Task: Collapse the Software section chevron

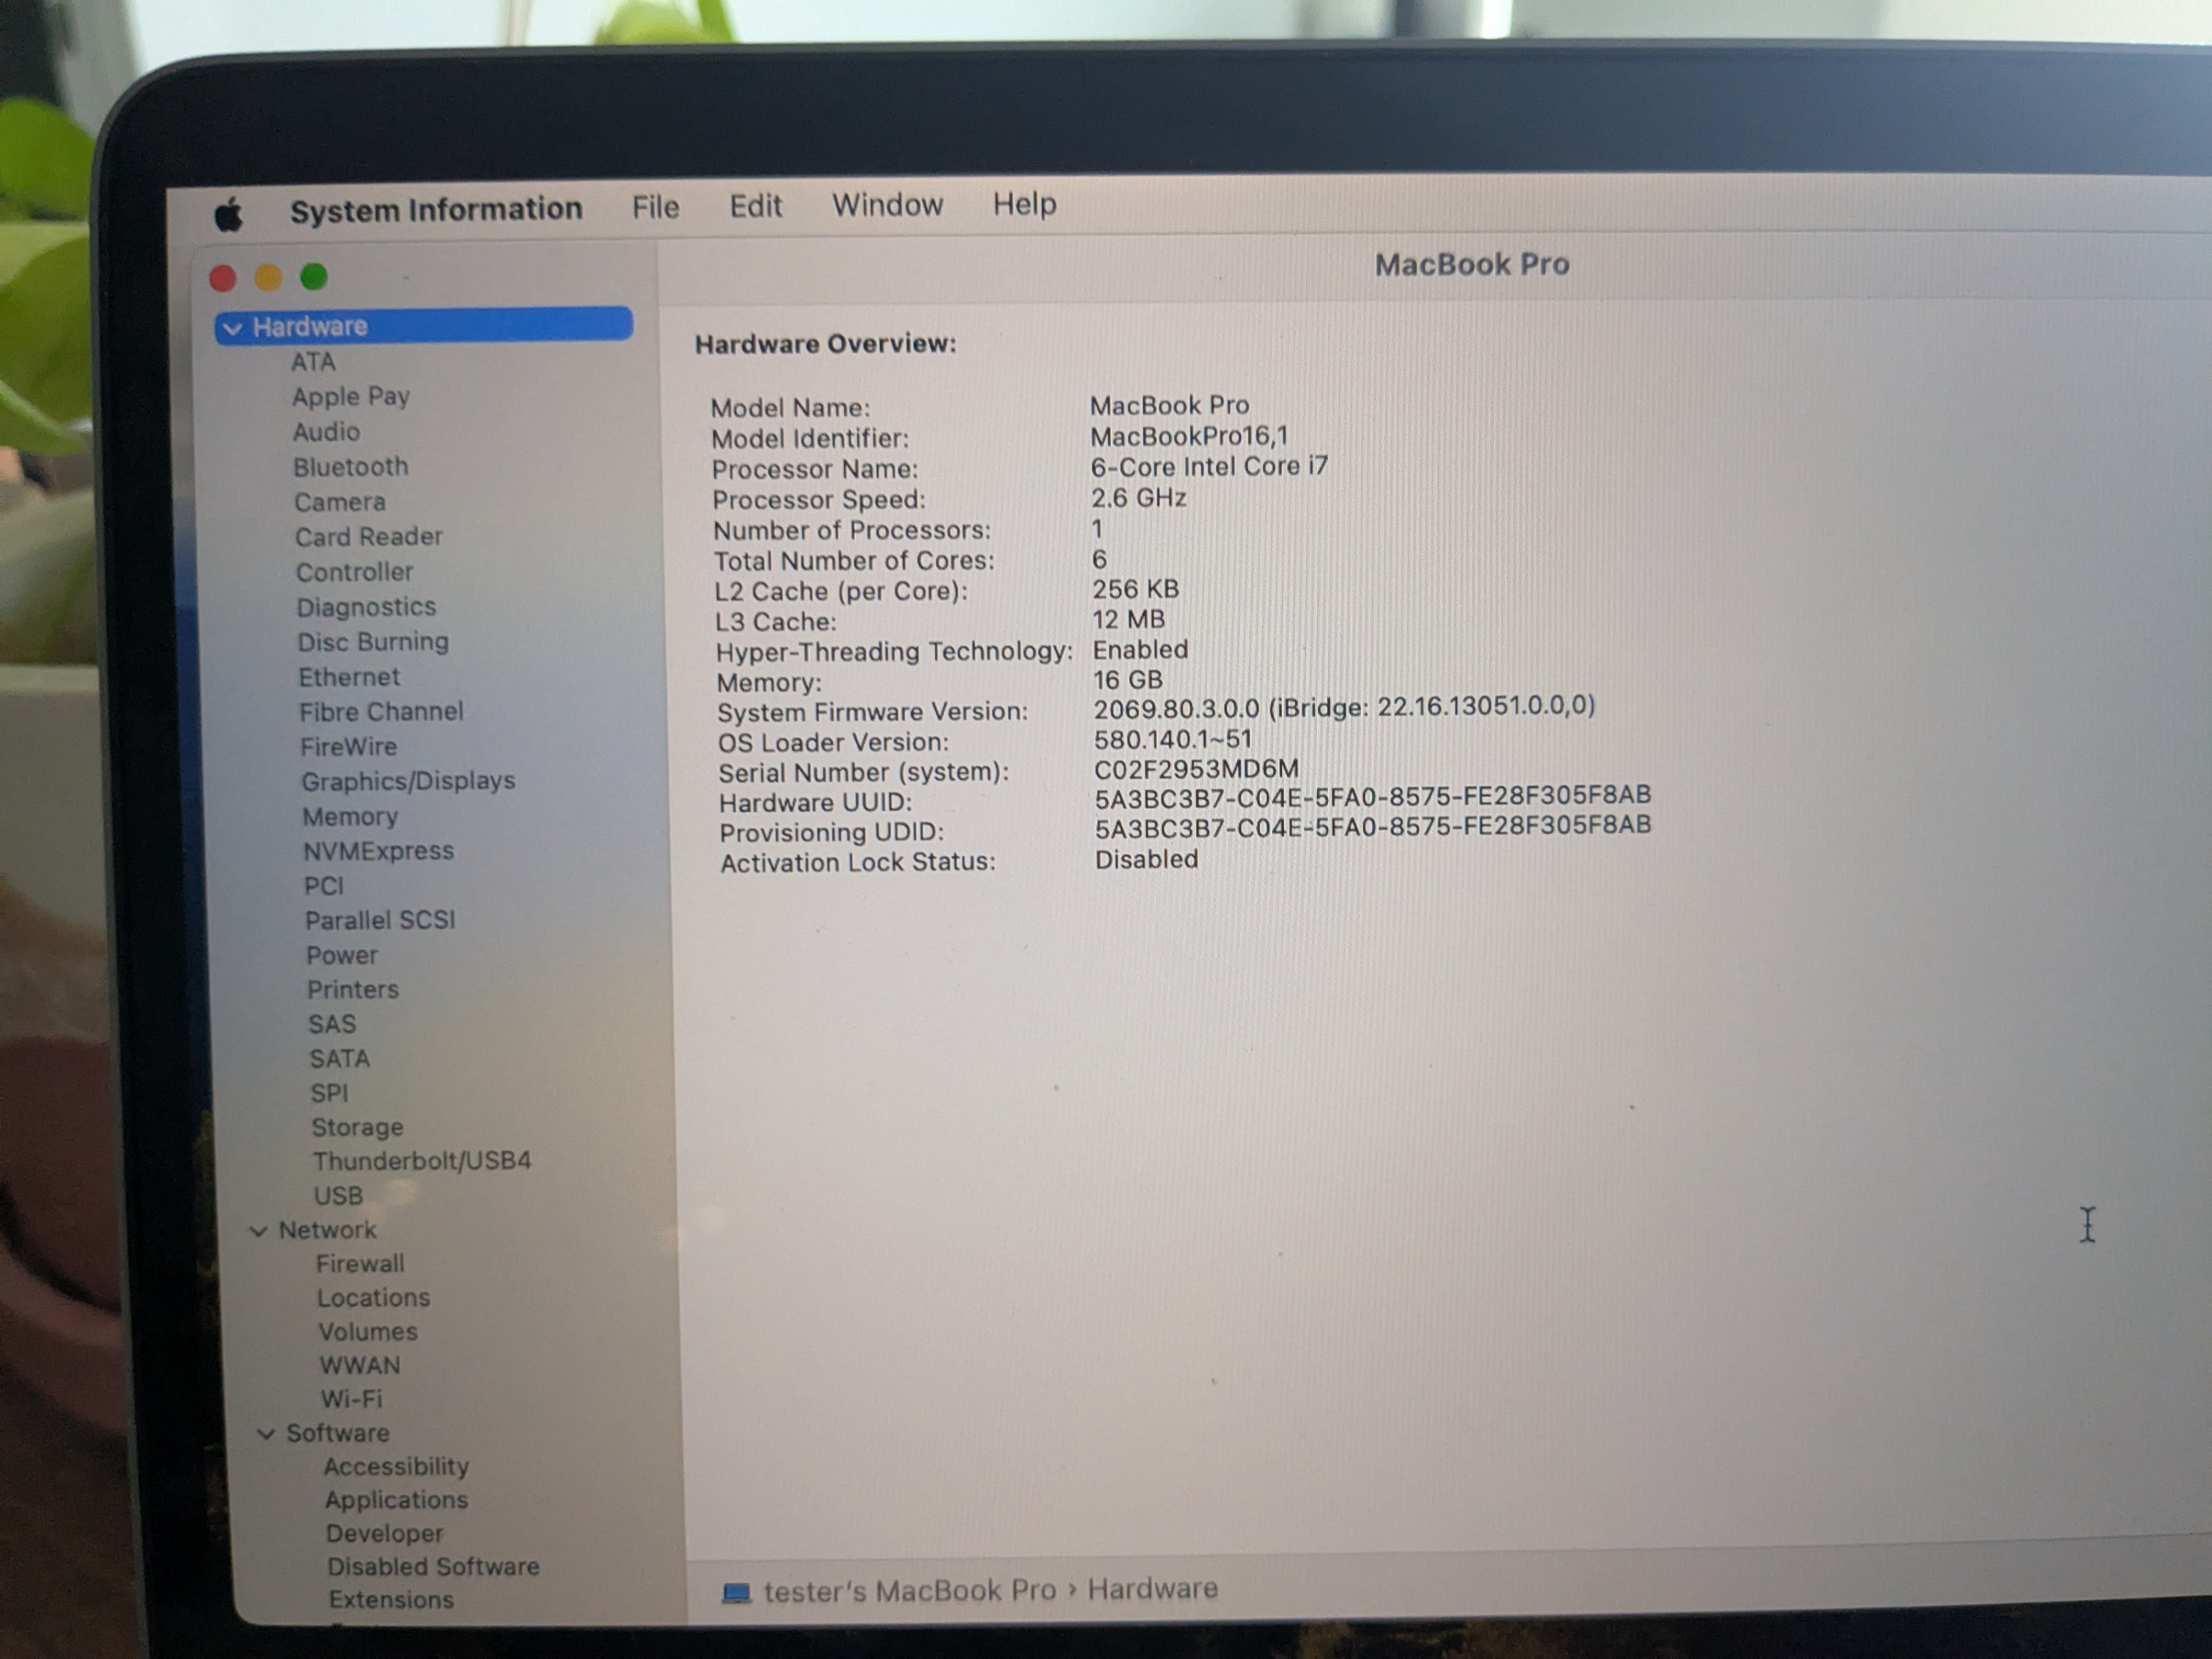Action: click(x=266, y=1434)
